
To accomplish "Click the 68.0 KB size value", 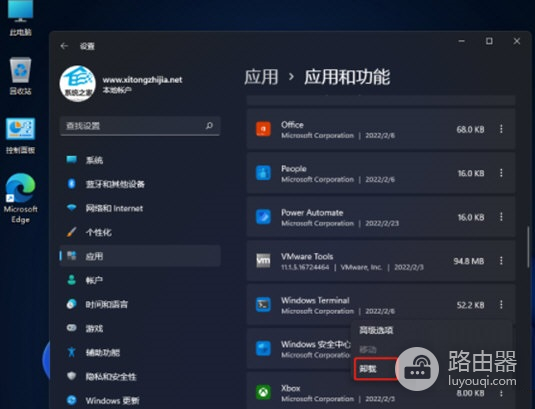I will coord(471,130).
